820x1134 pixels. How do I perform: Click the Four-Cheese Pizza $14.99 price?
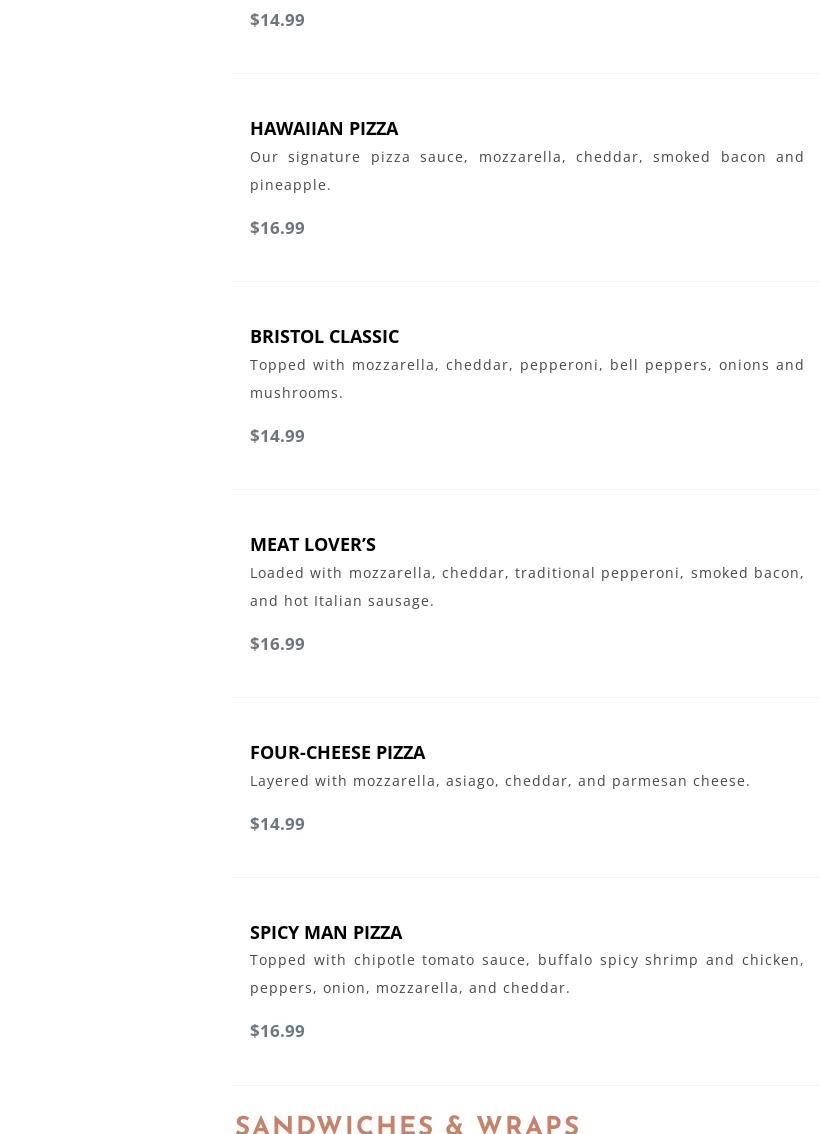point(277,824)
